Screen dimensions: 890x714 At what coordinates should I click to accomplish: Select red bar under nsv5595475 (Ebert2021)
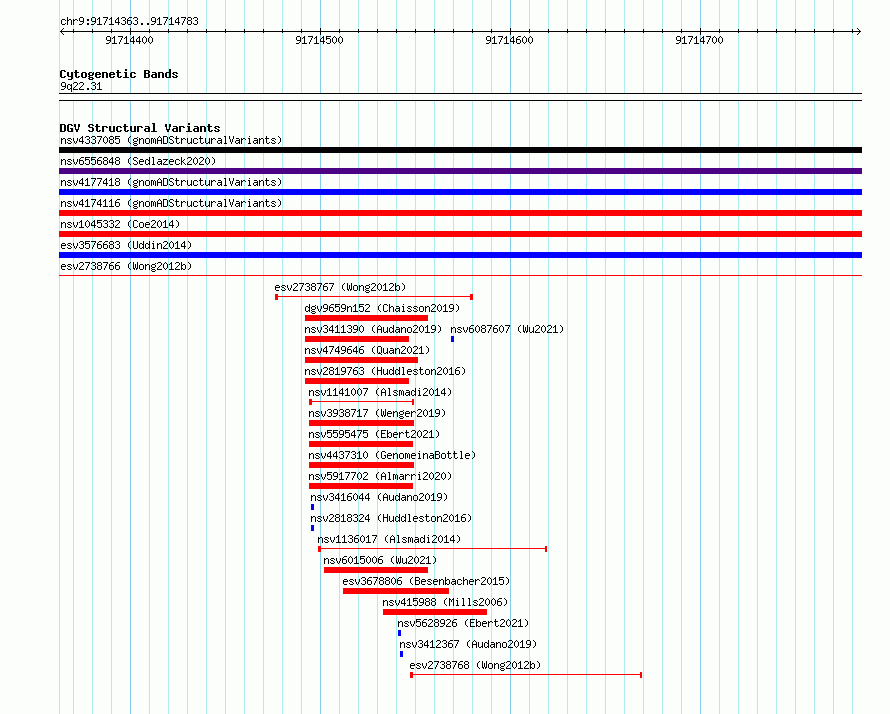pyautogui.click(x=361, y=444)
